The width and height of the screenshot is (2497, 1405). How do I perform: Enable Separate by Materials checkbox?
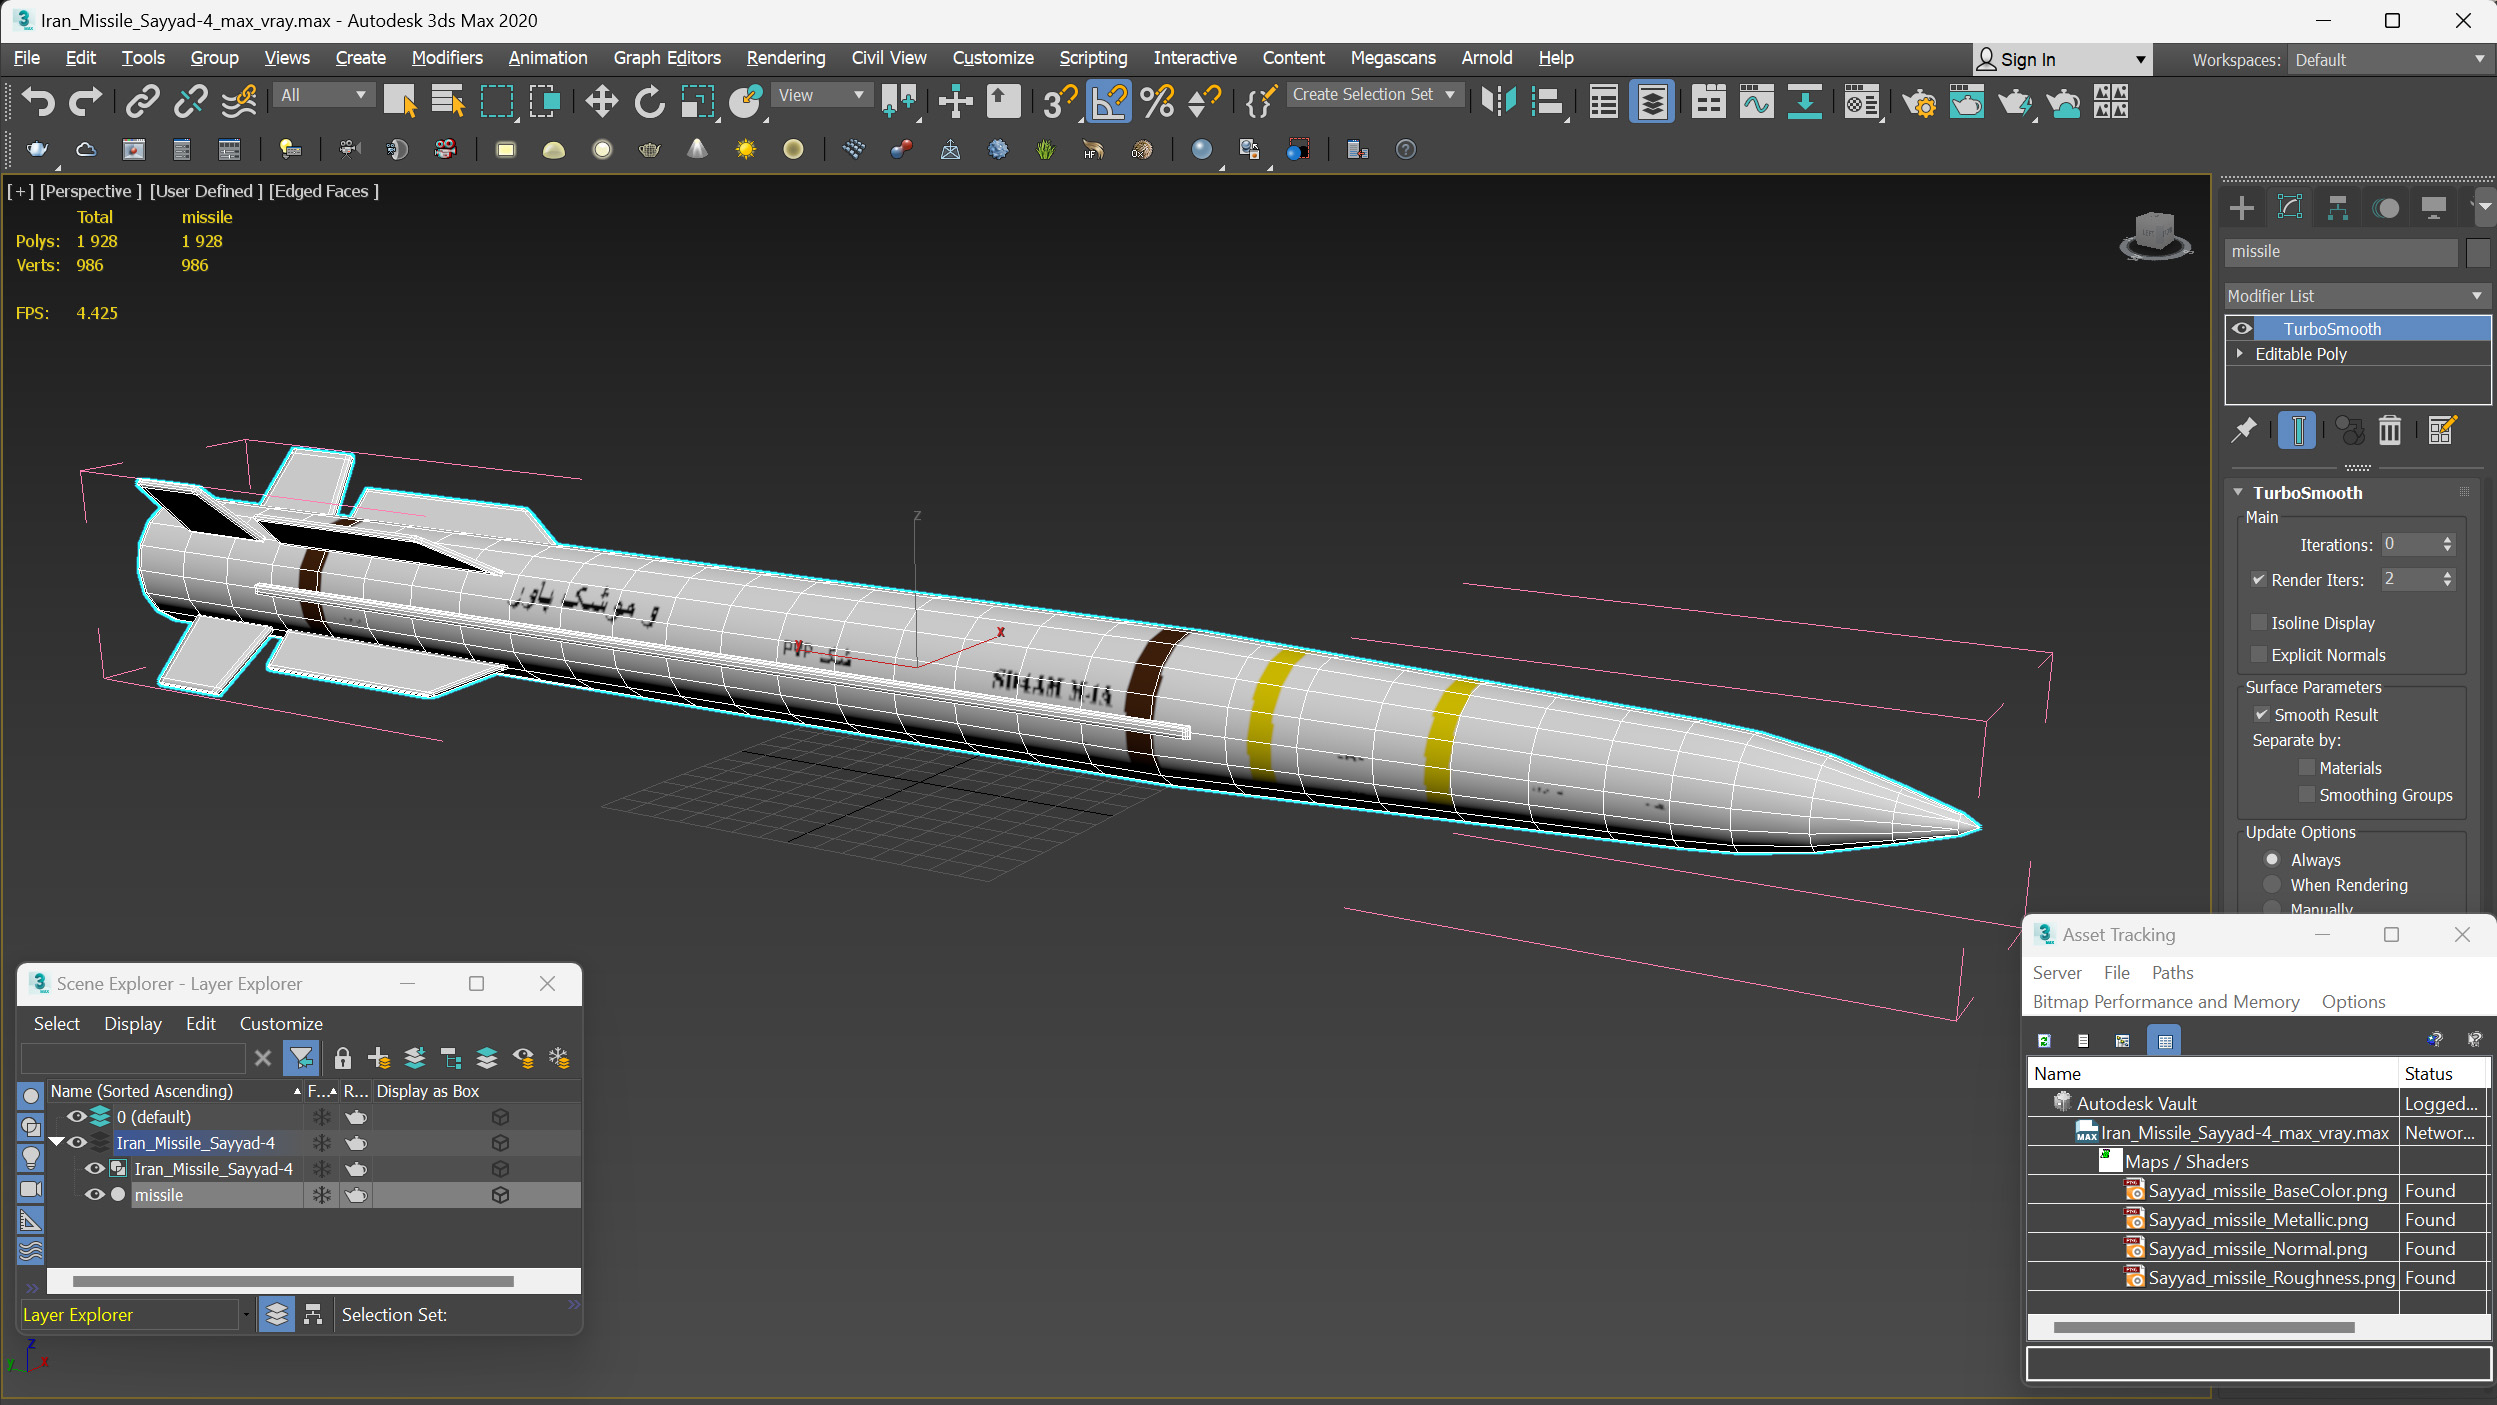[x=2307, y=768]
